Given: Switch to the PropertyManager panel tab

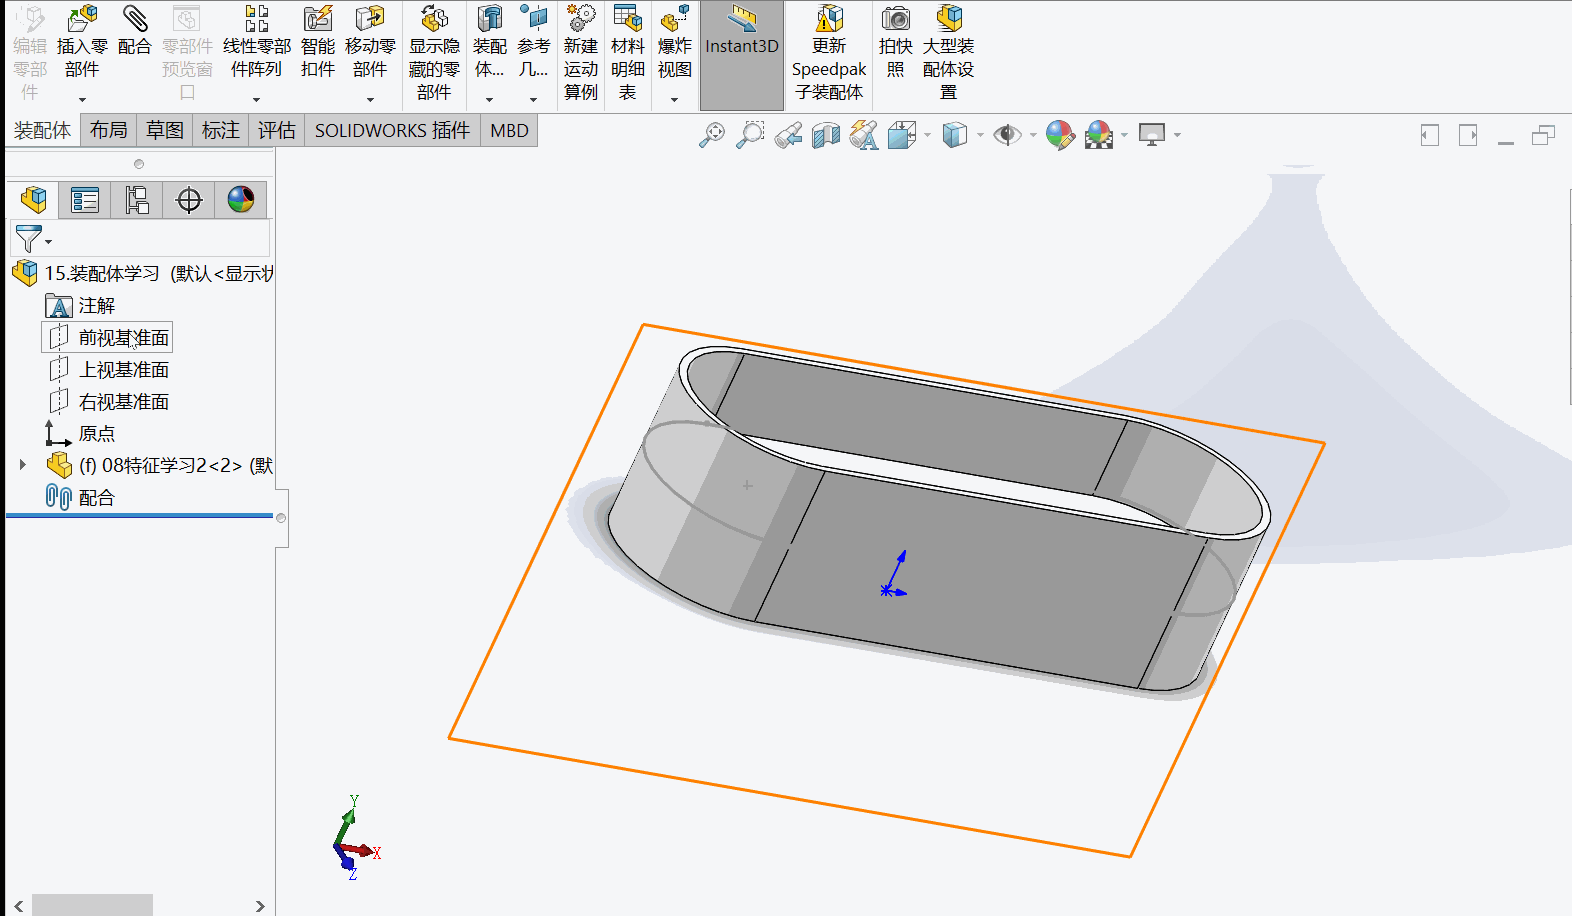Looking at the screenshot, I should click(85, 200).
